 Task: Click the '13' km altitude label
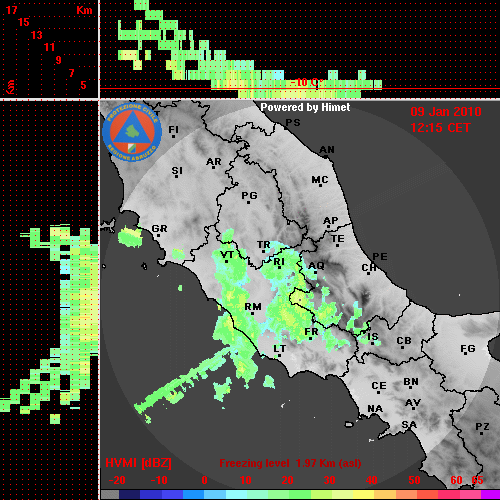(x=37, y=35)
